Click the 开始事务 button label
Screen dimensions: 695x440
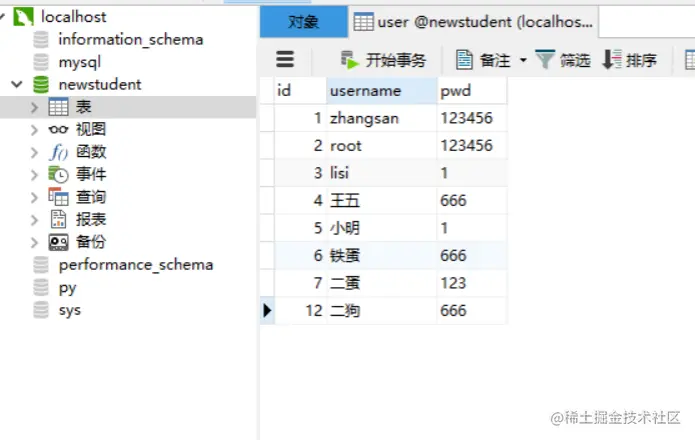click(x=396, y=60)
